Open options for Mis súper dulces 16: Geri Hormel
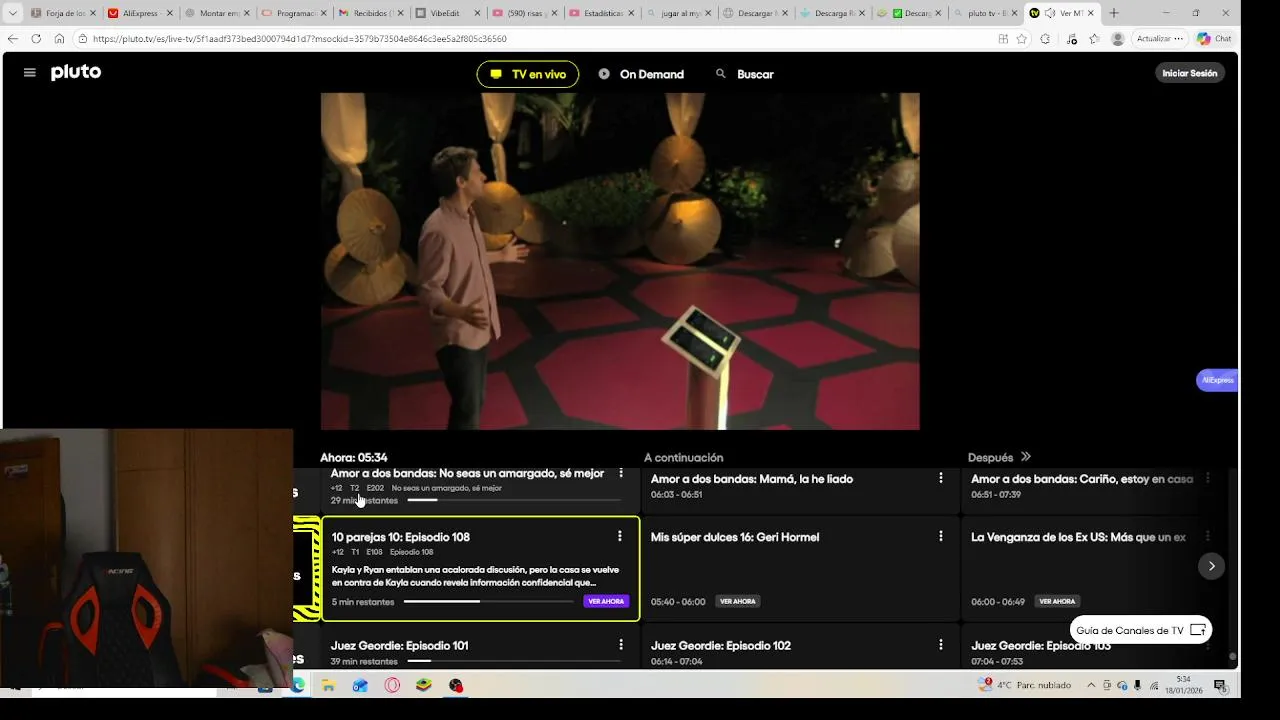Viewport: 1280px width, 720px height. [x=941, y=536]
